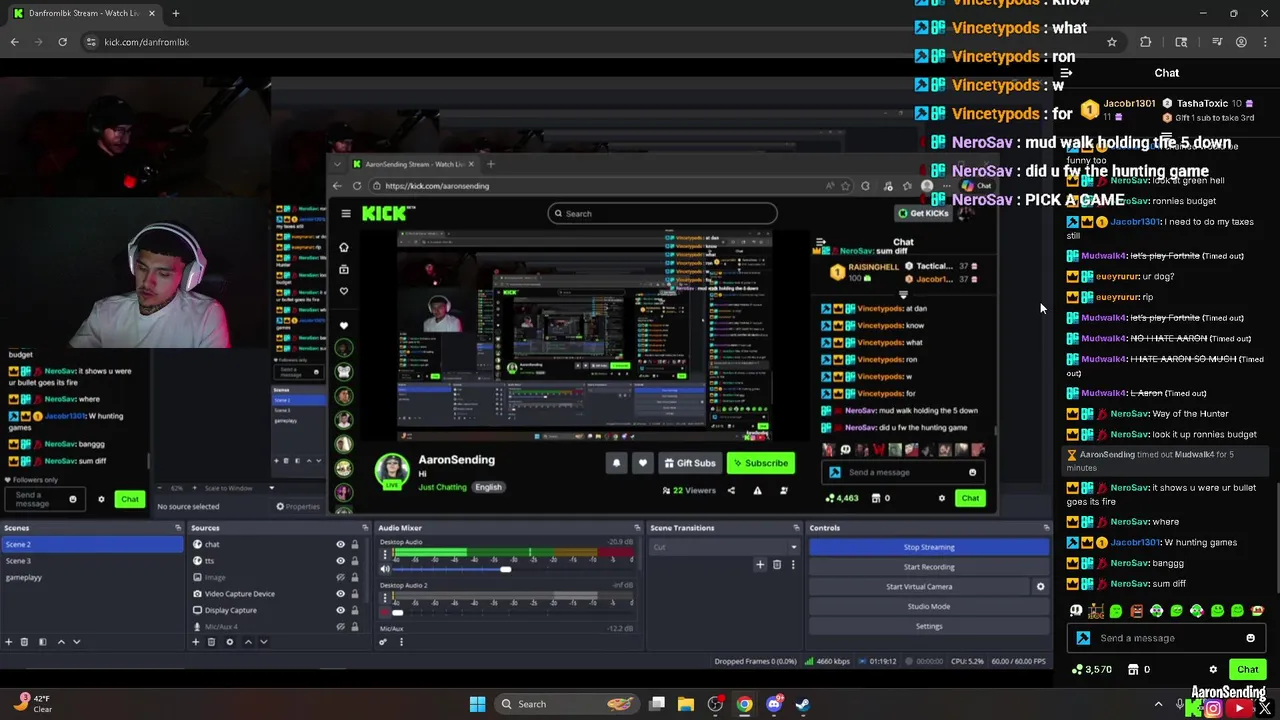The image size is (1280, 720).
Task: Hide the Display Capture source
Action: (x=340, y=610)
